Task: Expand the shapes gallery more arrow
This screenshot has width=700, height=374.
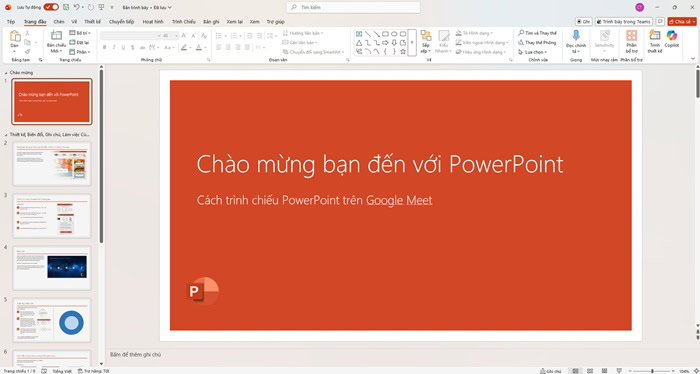Action: [x=412, y=43]
